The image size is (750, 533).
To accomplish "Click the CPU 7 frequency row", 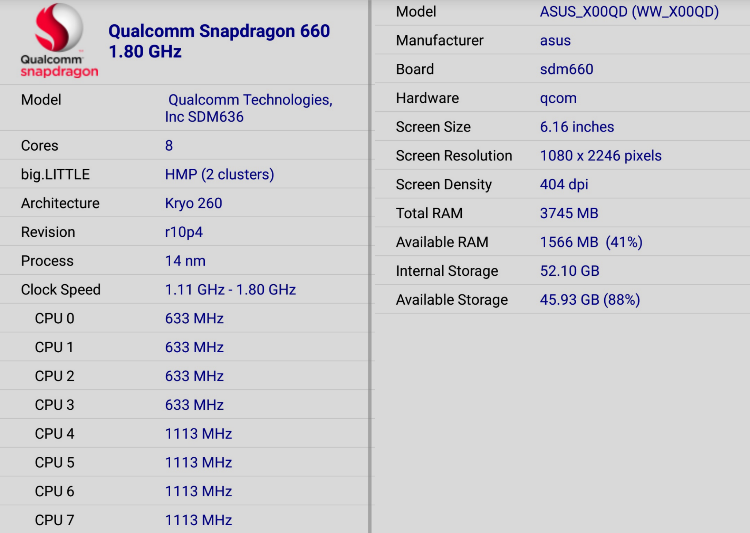I will point(186,520).
